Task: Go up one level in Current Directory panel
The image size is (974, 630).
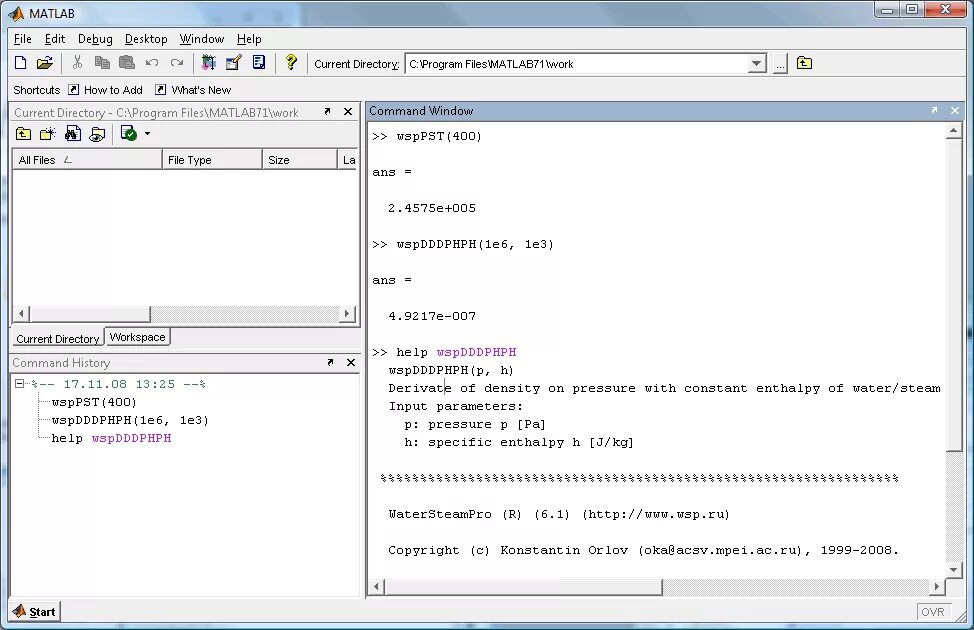Action: (24, 134)
